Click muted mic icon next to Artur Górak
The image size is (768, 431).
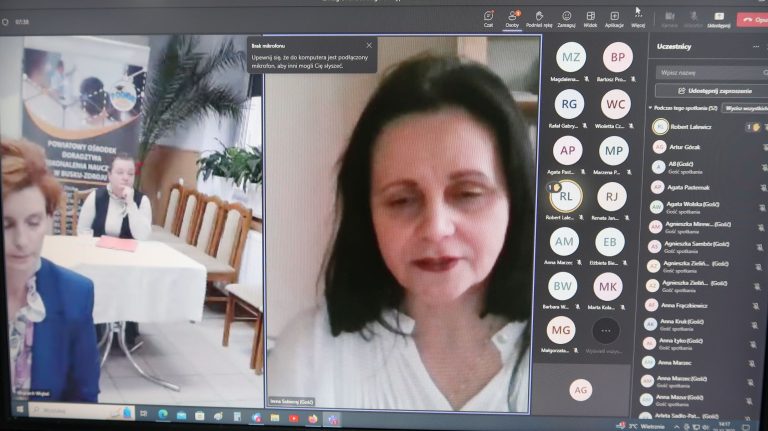[764, 147]
